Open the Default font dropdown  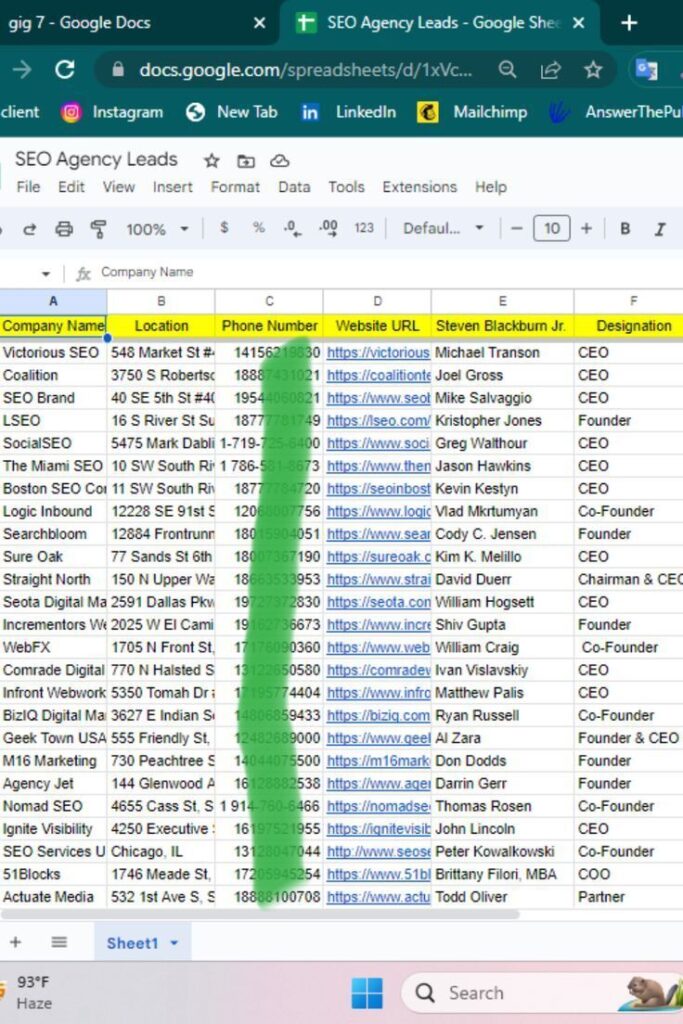[443, 229]
